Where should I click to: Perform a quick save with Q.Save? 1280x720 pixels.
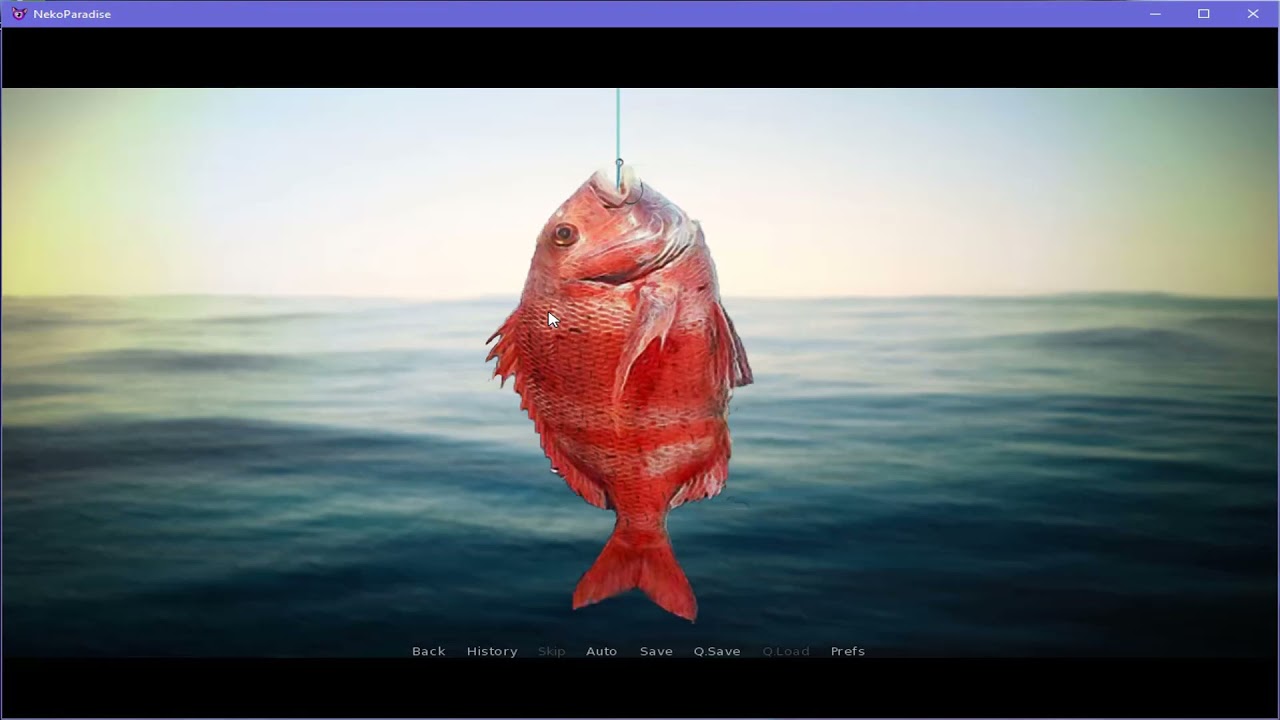(x=716, y=651)
